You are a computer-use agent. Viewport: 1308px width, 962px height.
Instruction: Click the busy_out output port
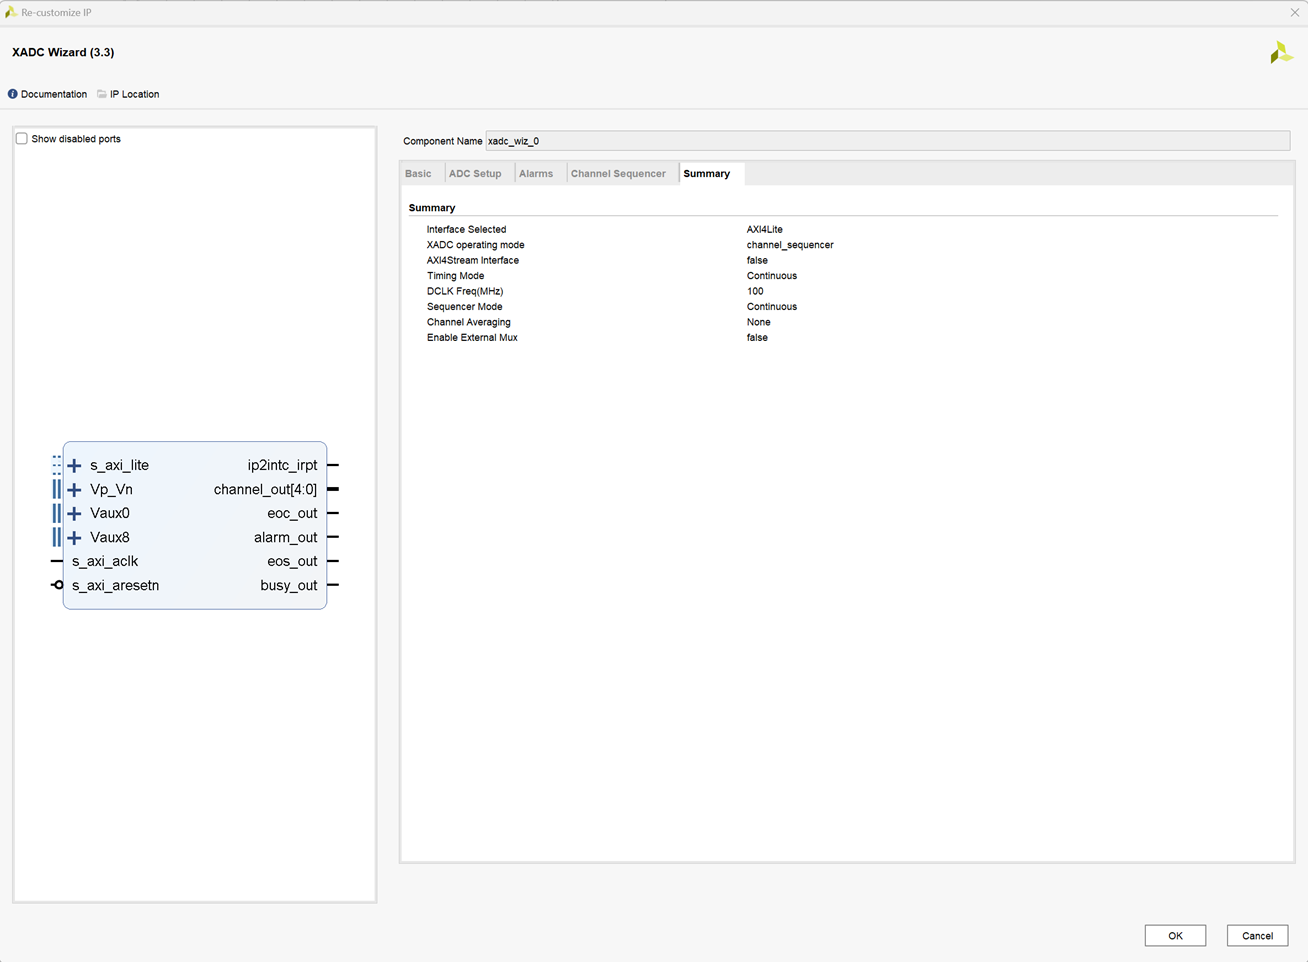tap(289, 585)
